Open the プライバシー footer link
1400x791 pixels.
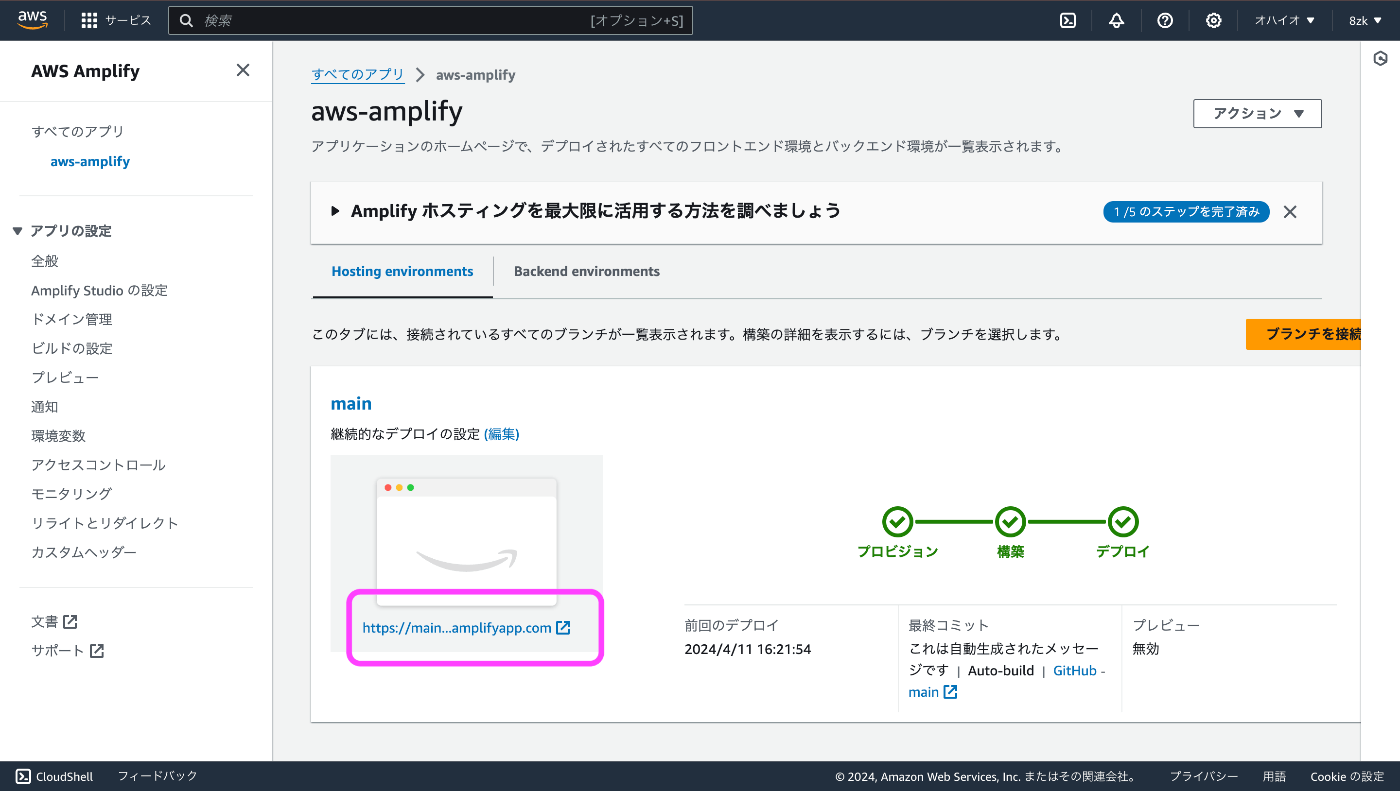pyautogui.click(x=1204, y=776)
